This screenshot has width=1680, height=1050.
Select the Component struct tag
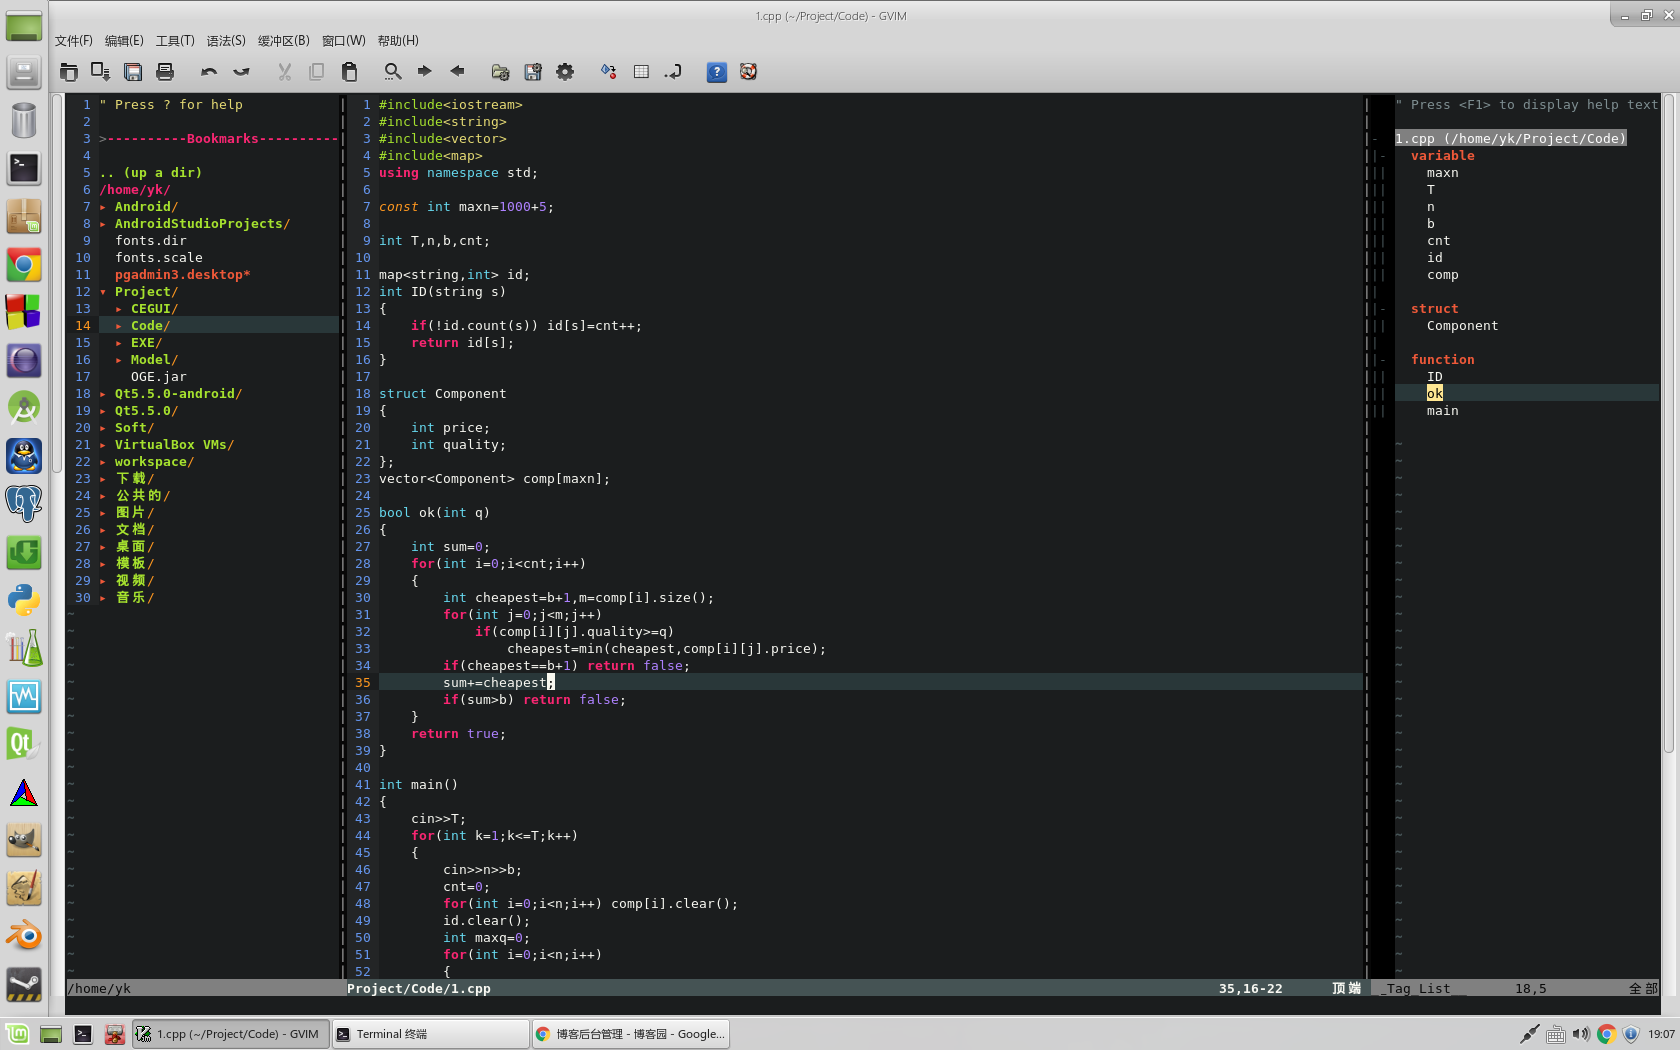1462,326
